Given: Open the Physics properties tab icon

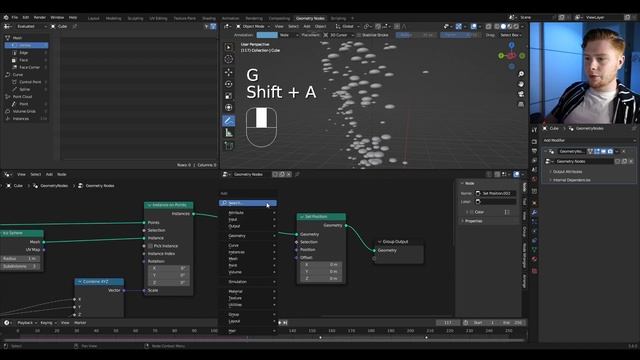Looking at the screenshot, I should (534, 231).
